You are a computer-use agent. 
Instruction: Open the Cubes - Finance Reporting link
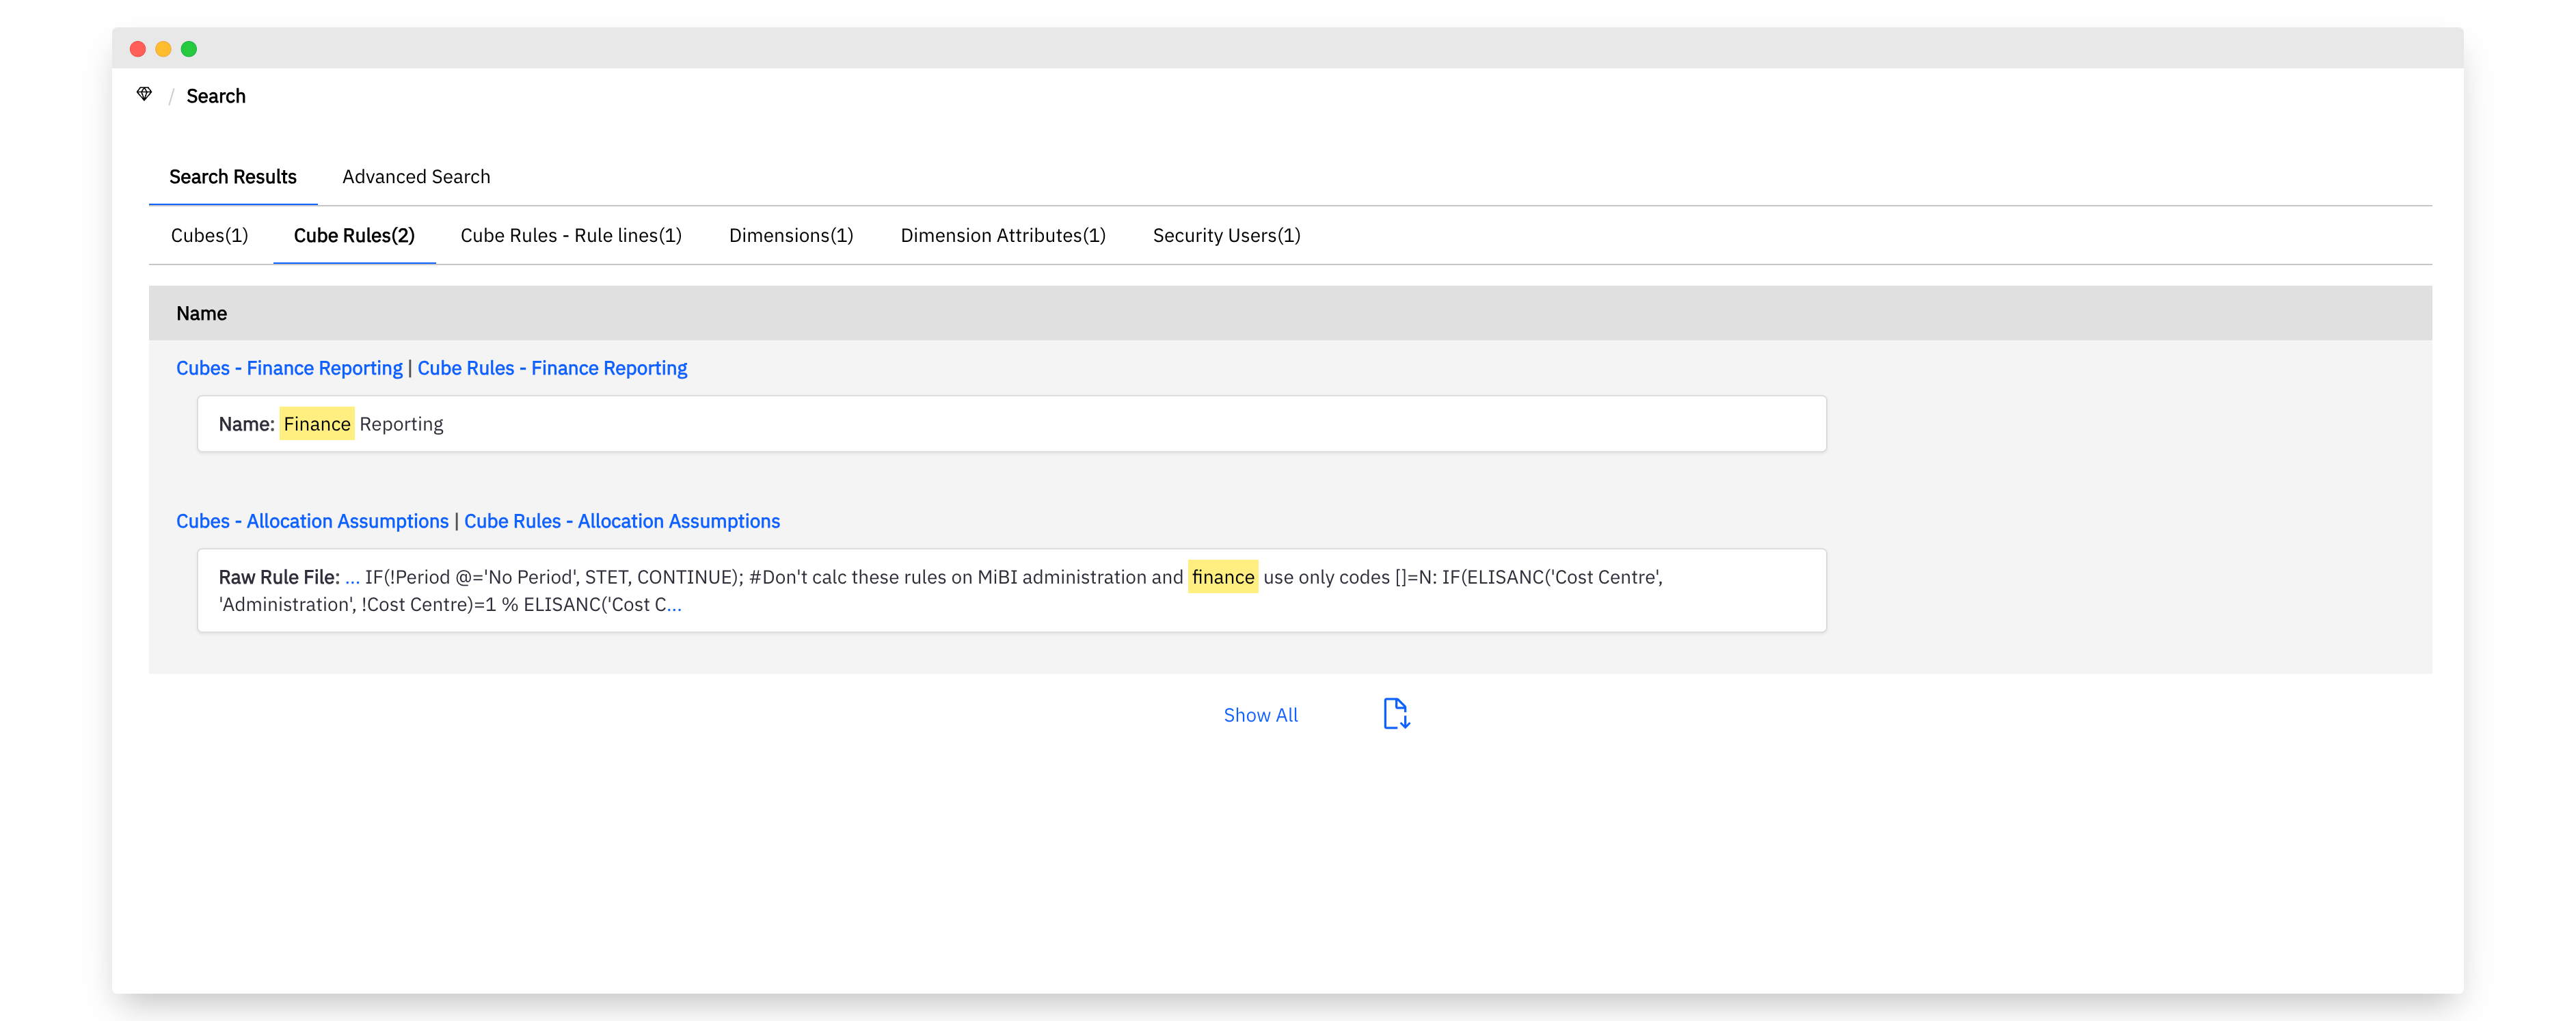289,368
